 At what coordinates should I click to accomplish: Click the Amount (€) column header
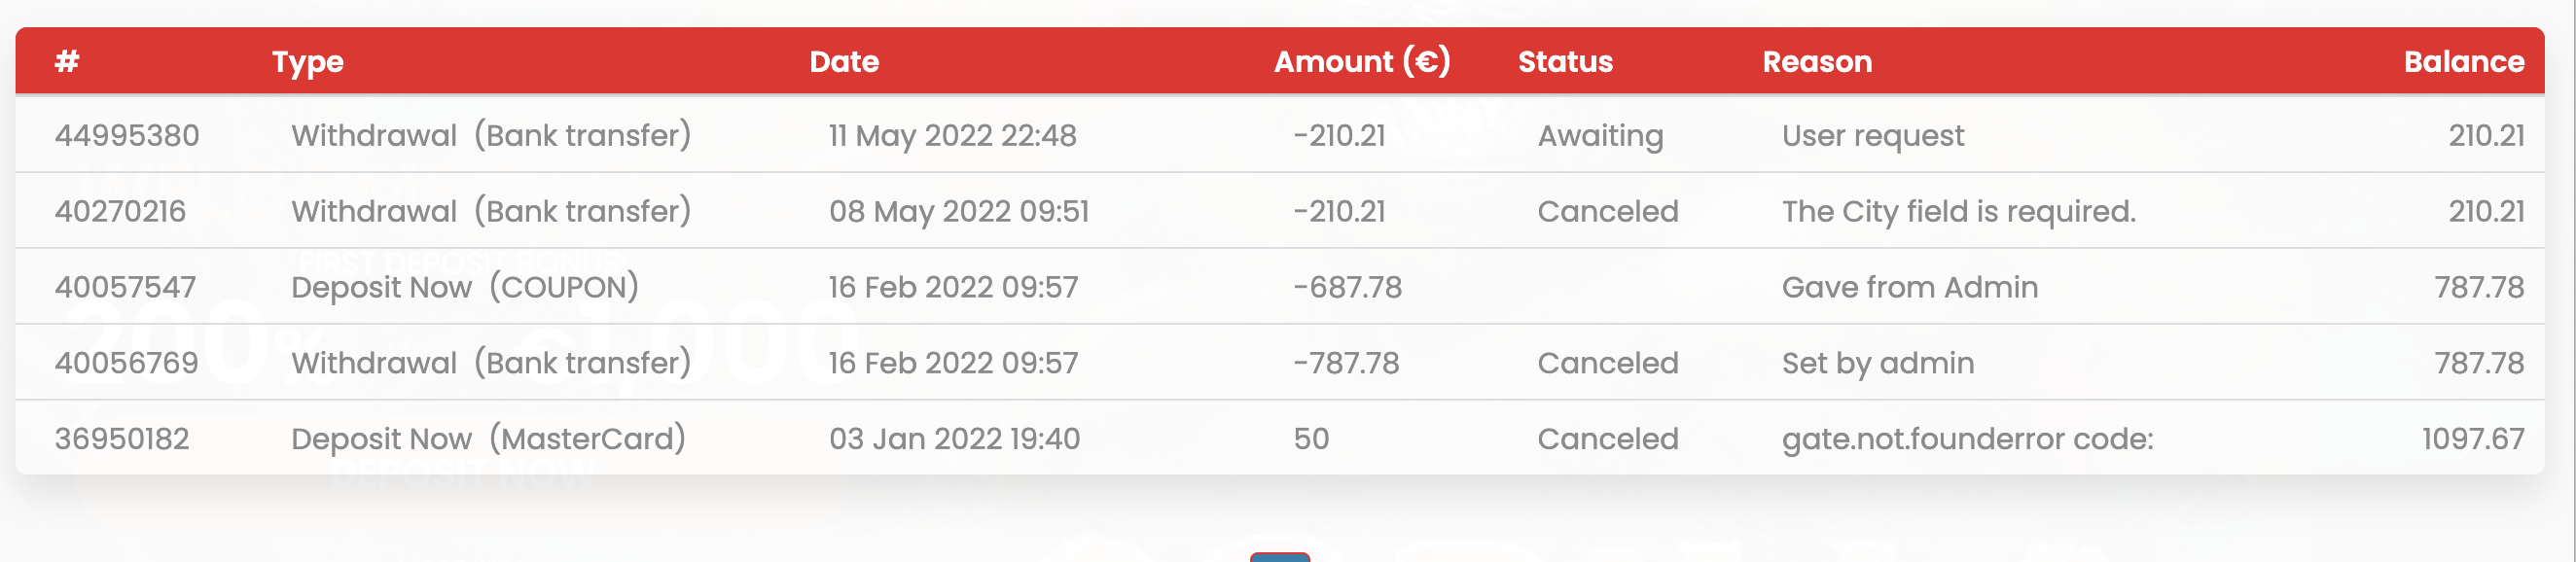[1362, 62]
